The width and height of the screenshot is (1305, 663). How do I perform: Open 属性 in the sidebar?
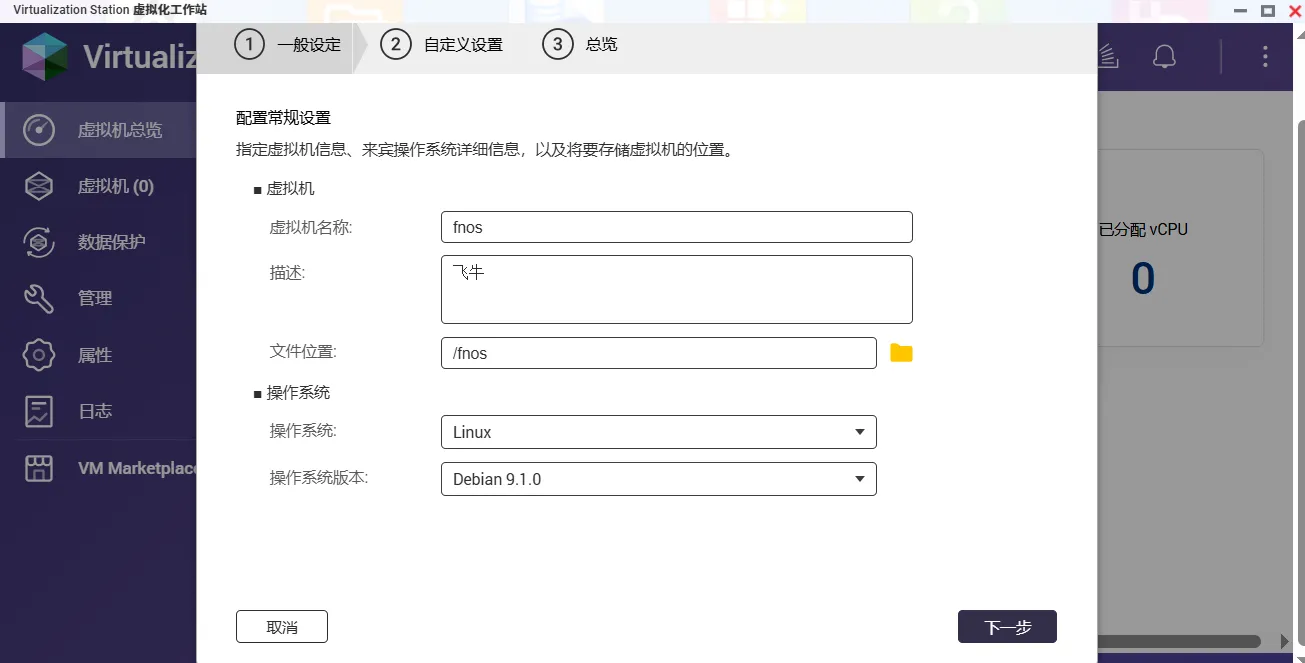point(98,355)
